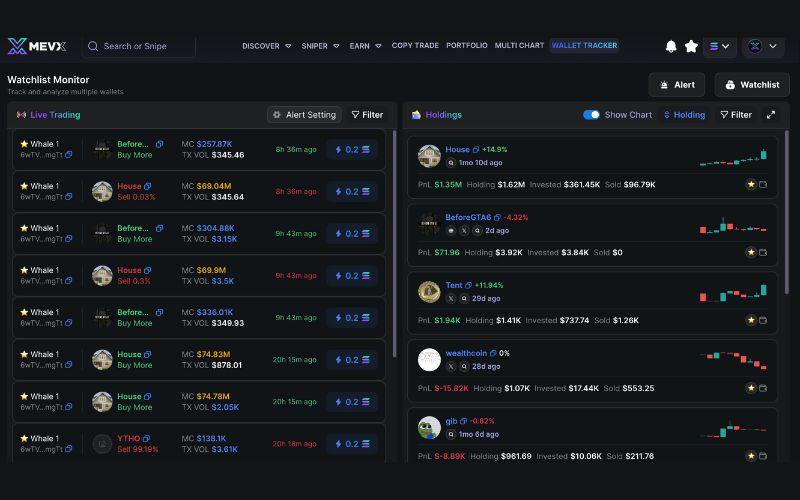Unfavorite the wealthcoin holding star
Screen dimensions: 800x500
[751, 388]
